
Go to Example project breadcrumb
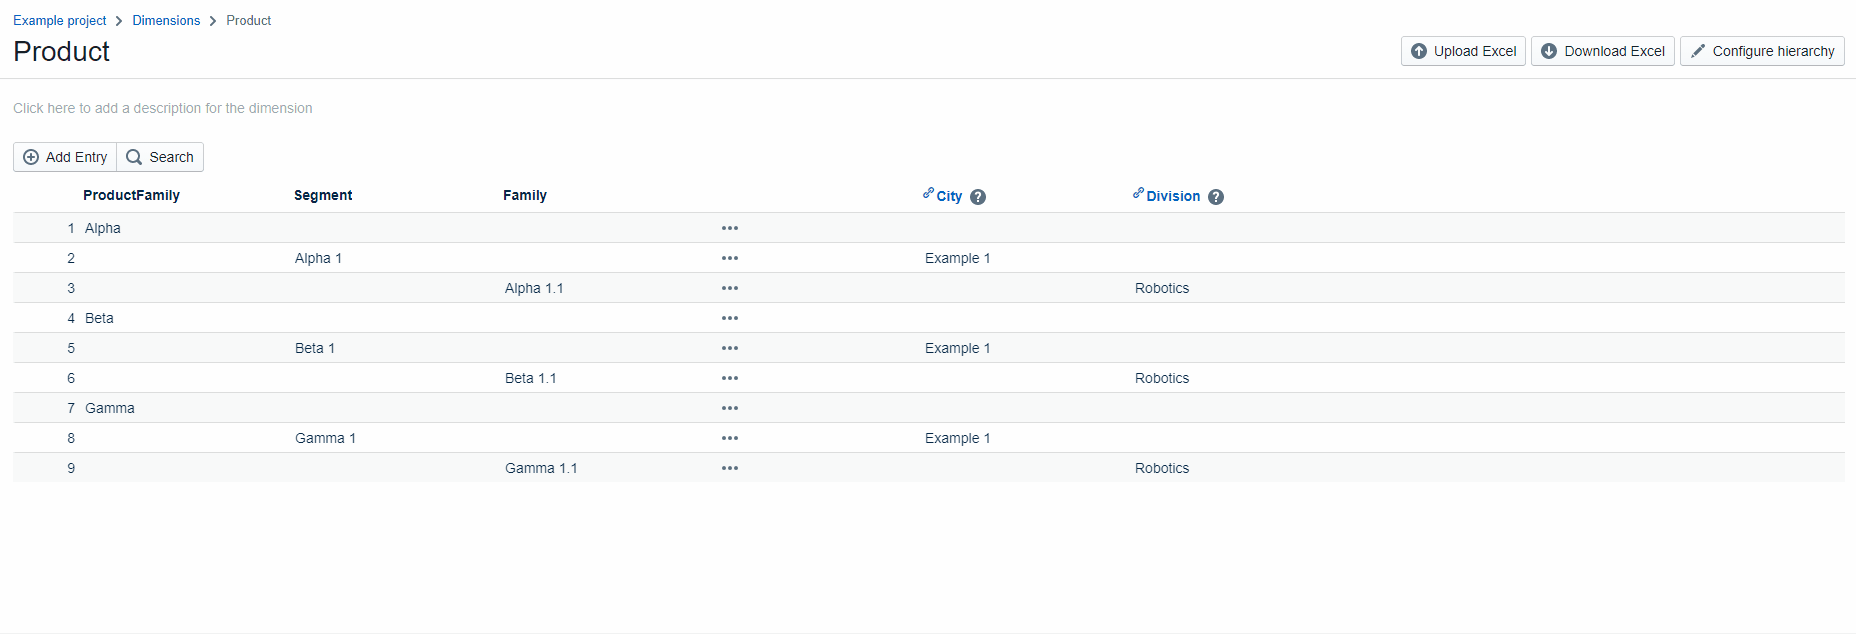[x=60, y=20]
